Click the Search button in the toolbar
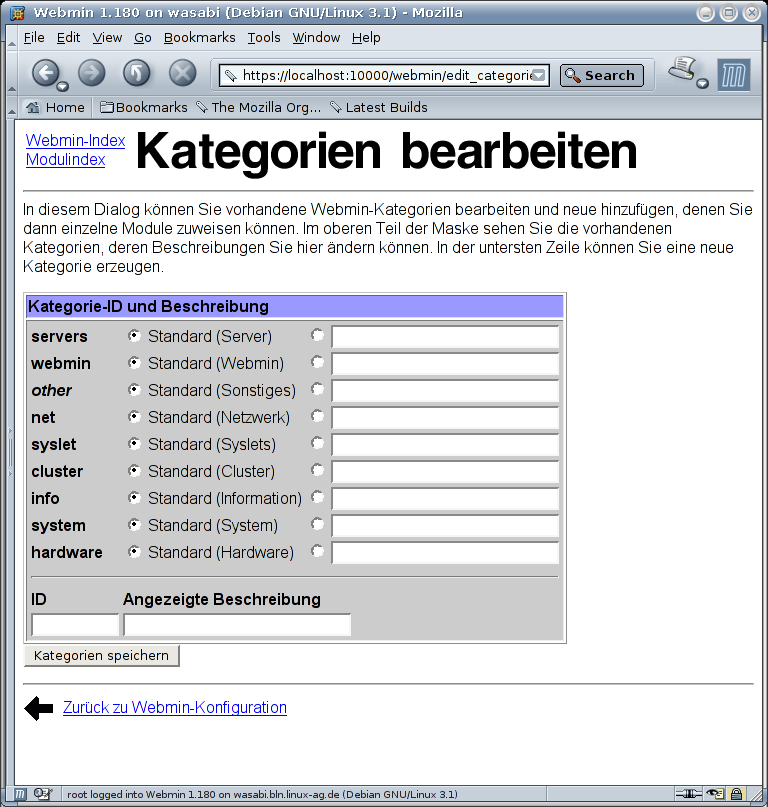Image resolution: width=768 pixels, height=807 pixels. [601, 76]
